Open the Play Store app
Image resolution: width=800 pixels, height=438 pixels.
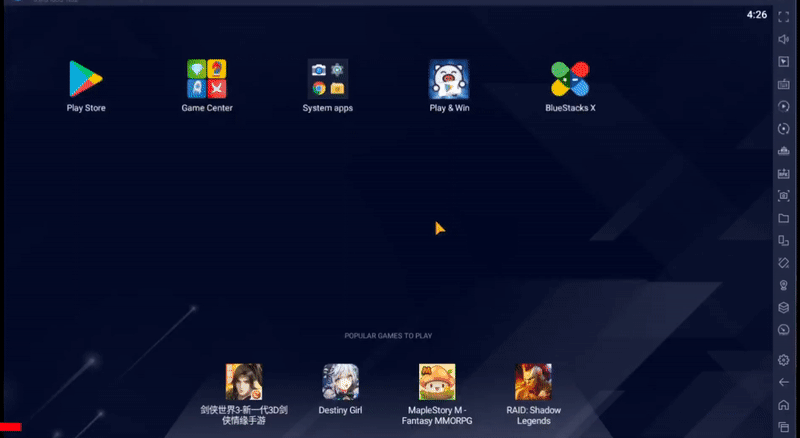[86, 79]
